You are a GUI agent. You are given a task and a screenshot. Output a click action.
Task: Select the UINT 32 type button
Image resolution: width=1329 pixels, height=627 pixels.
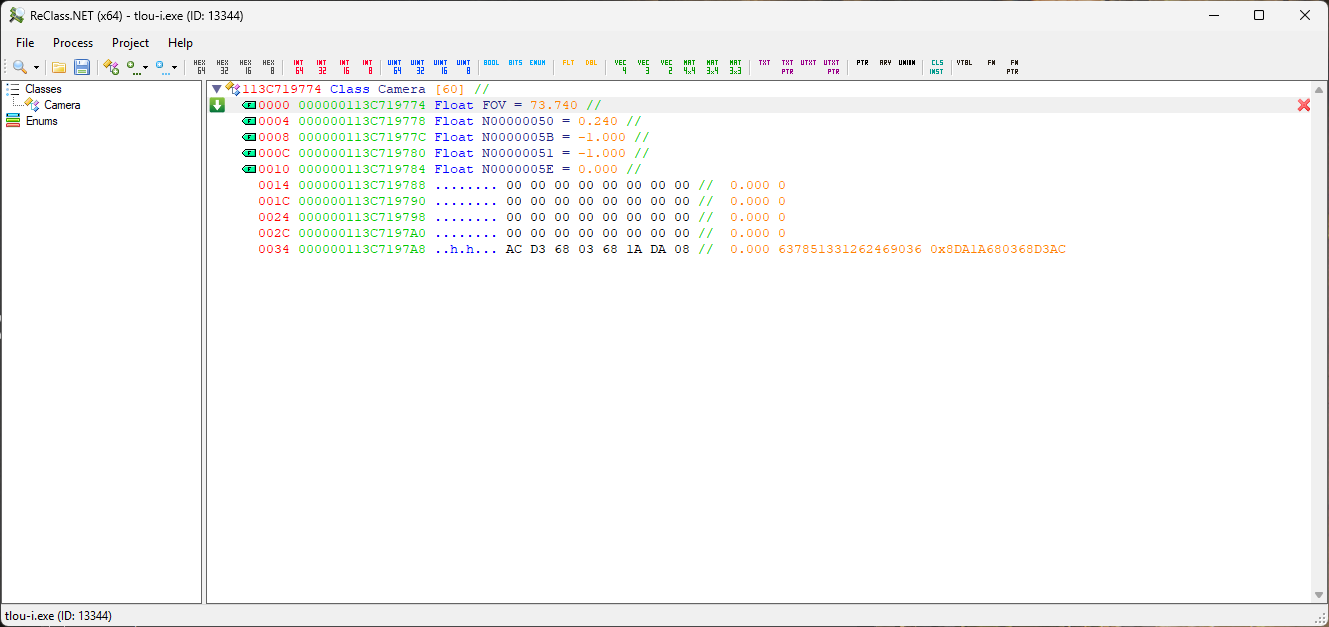(418, 67)
